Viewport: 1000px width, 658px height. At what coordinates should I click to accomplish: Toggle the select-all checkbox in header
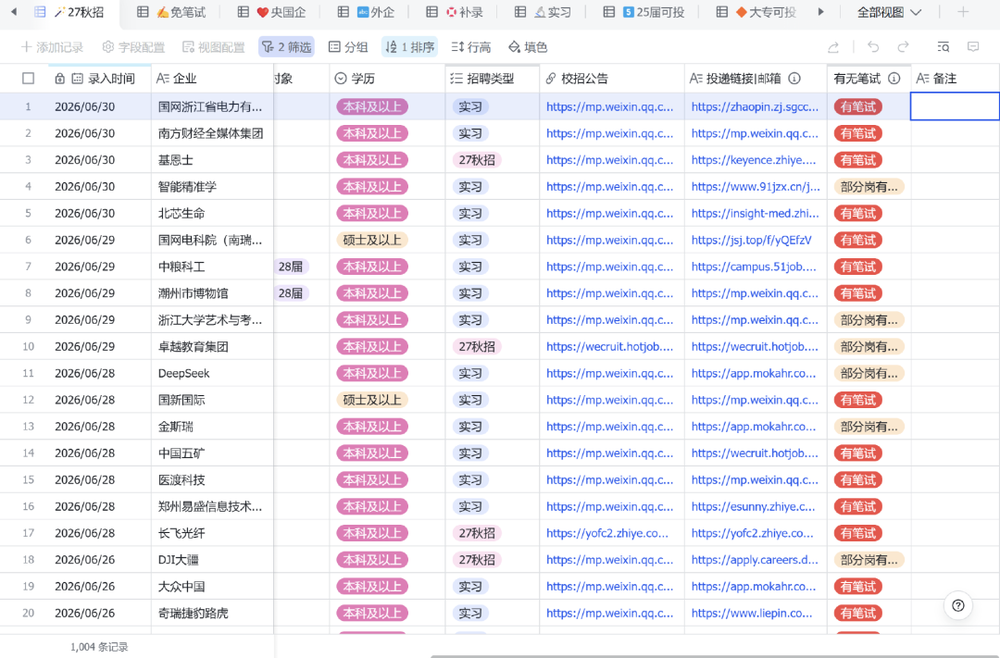[28, 78]
